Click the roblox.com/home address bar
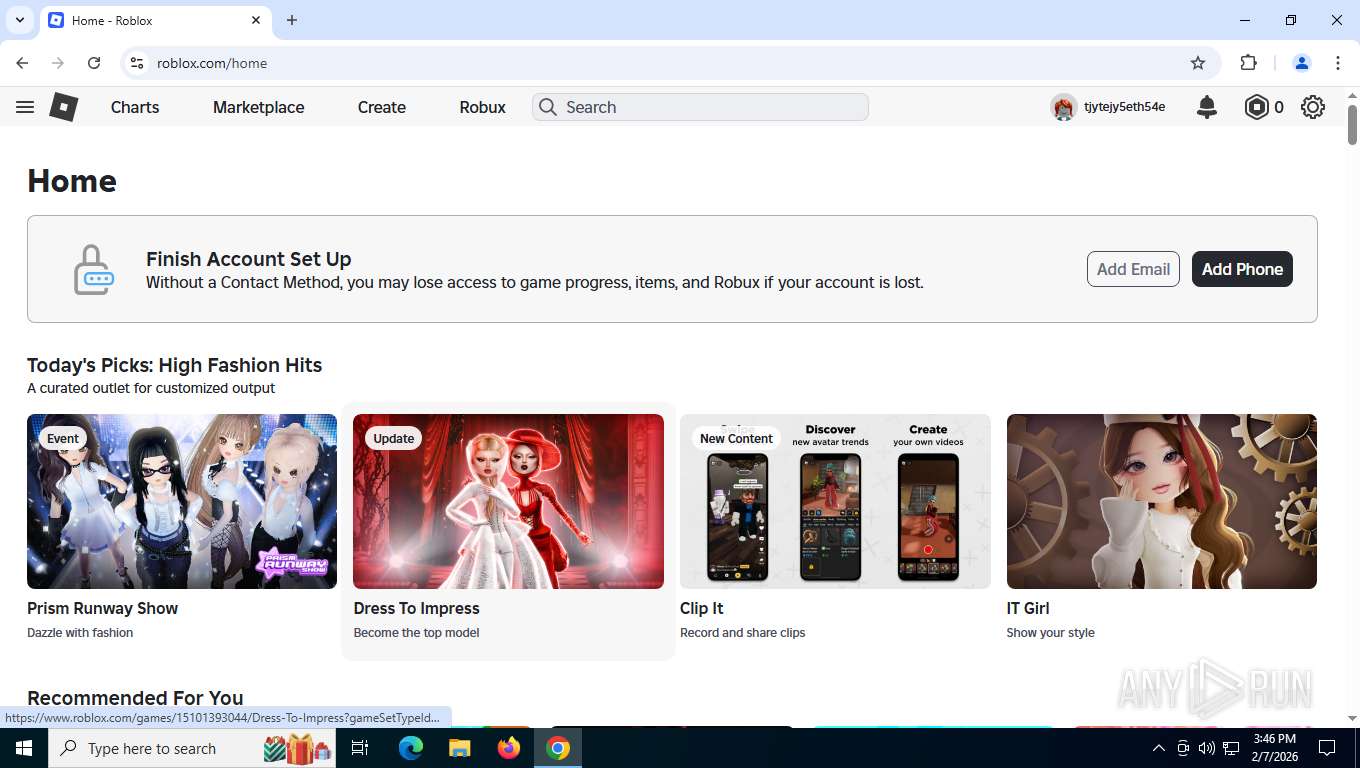Image resolution: width=1360 pixels, height=768 pixels. point(670,63)
